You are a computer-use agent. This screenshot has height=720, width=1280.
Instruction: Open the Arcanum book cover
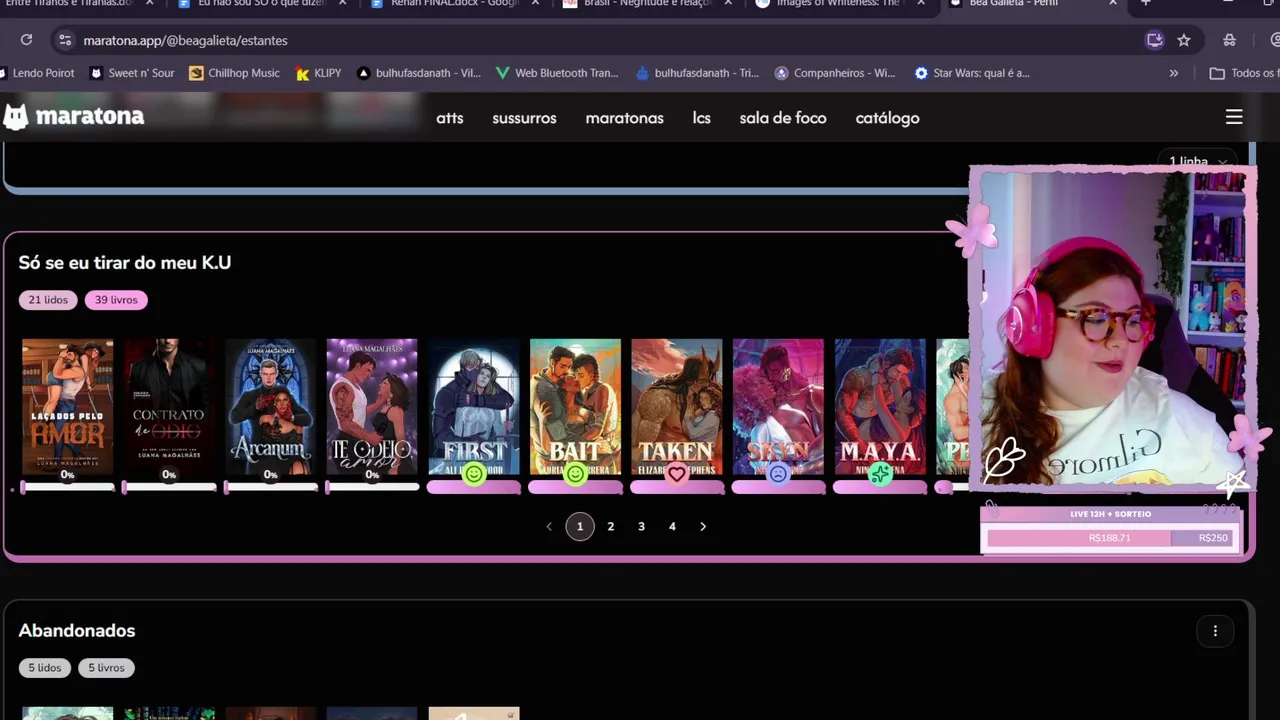coord(271,406)
